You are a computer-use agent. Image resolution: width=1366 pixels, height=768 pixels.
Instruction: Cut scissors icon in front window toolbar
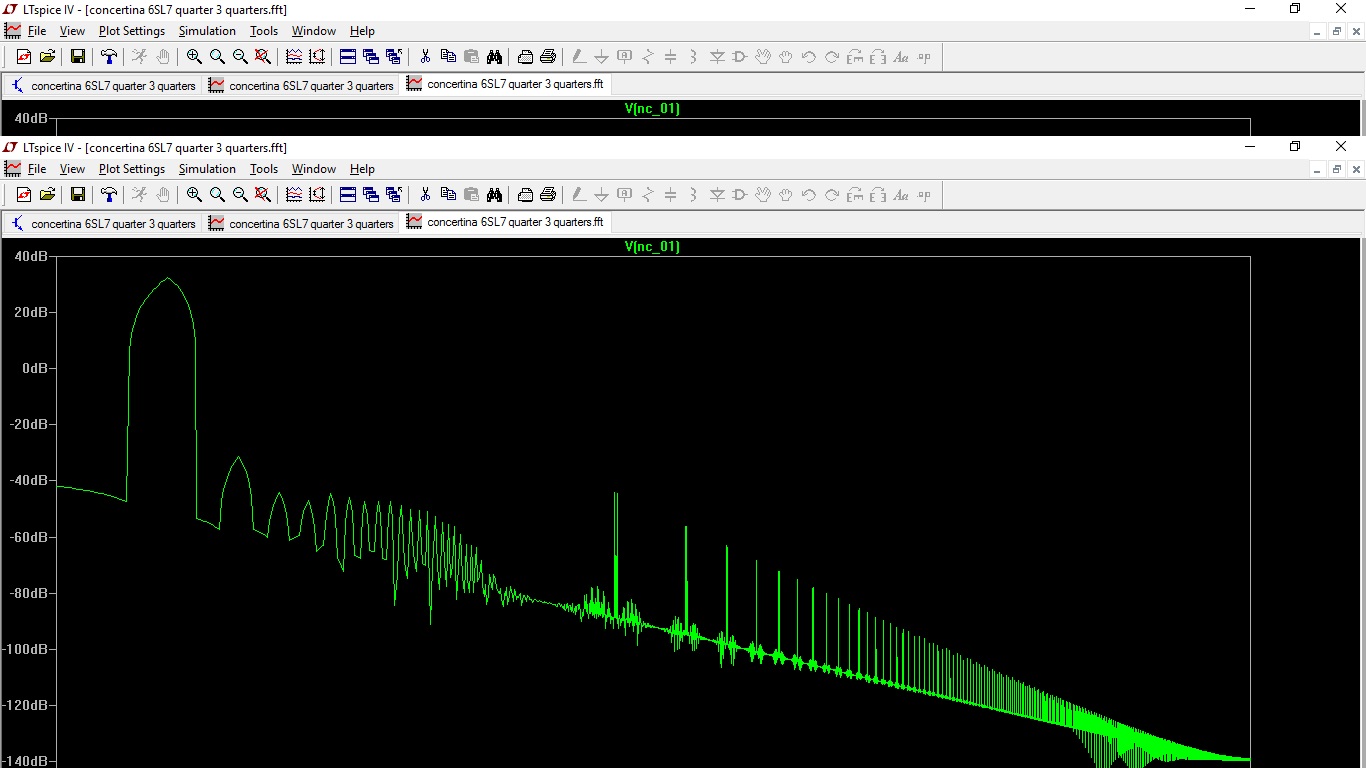click(425, 195)
